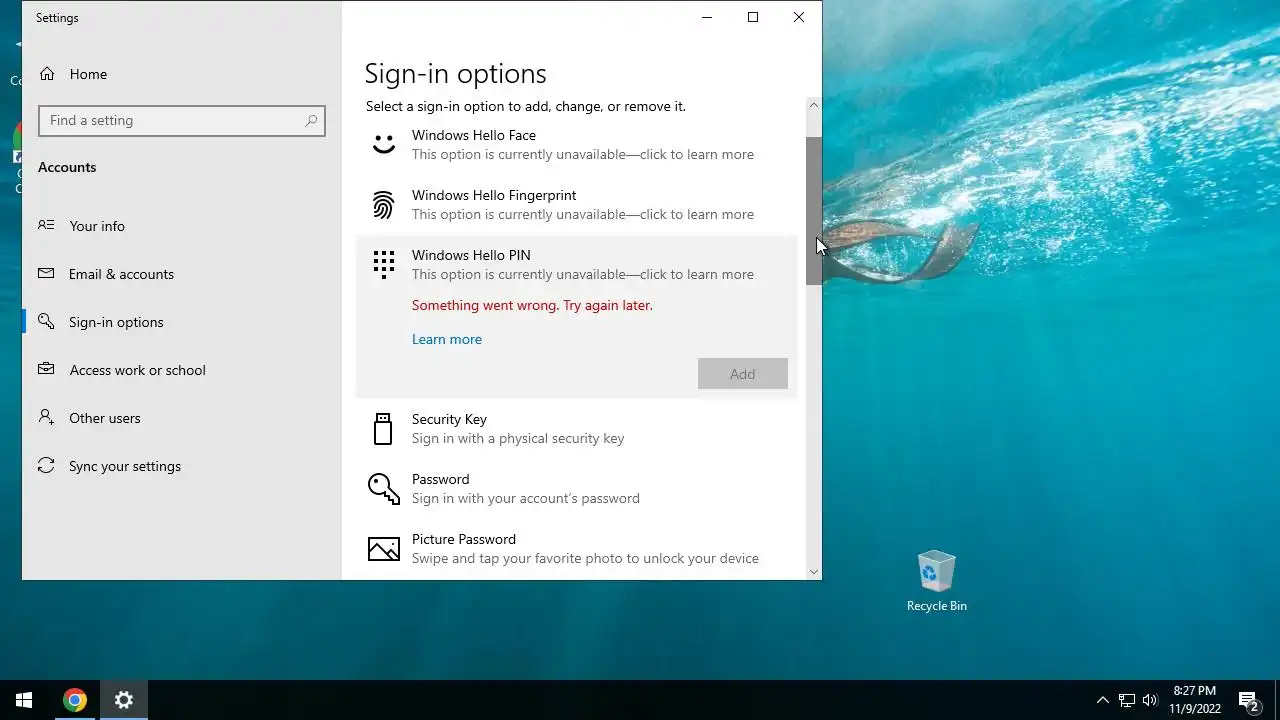Screen dimensions: 1280x720
Task: Click the Find a setting search box
Action: click(x=182, y=121)
